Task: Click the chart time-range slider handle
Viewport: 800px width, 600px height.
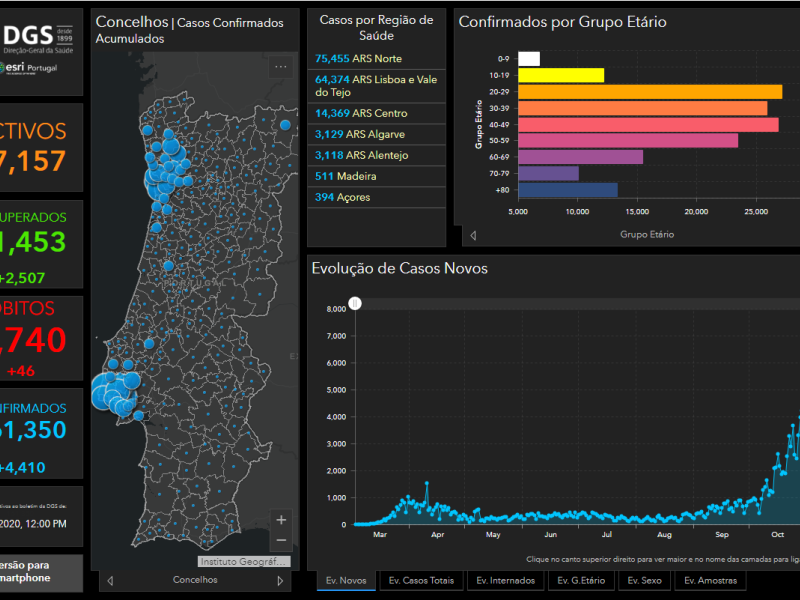Action: (354, 304)
